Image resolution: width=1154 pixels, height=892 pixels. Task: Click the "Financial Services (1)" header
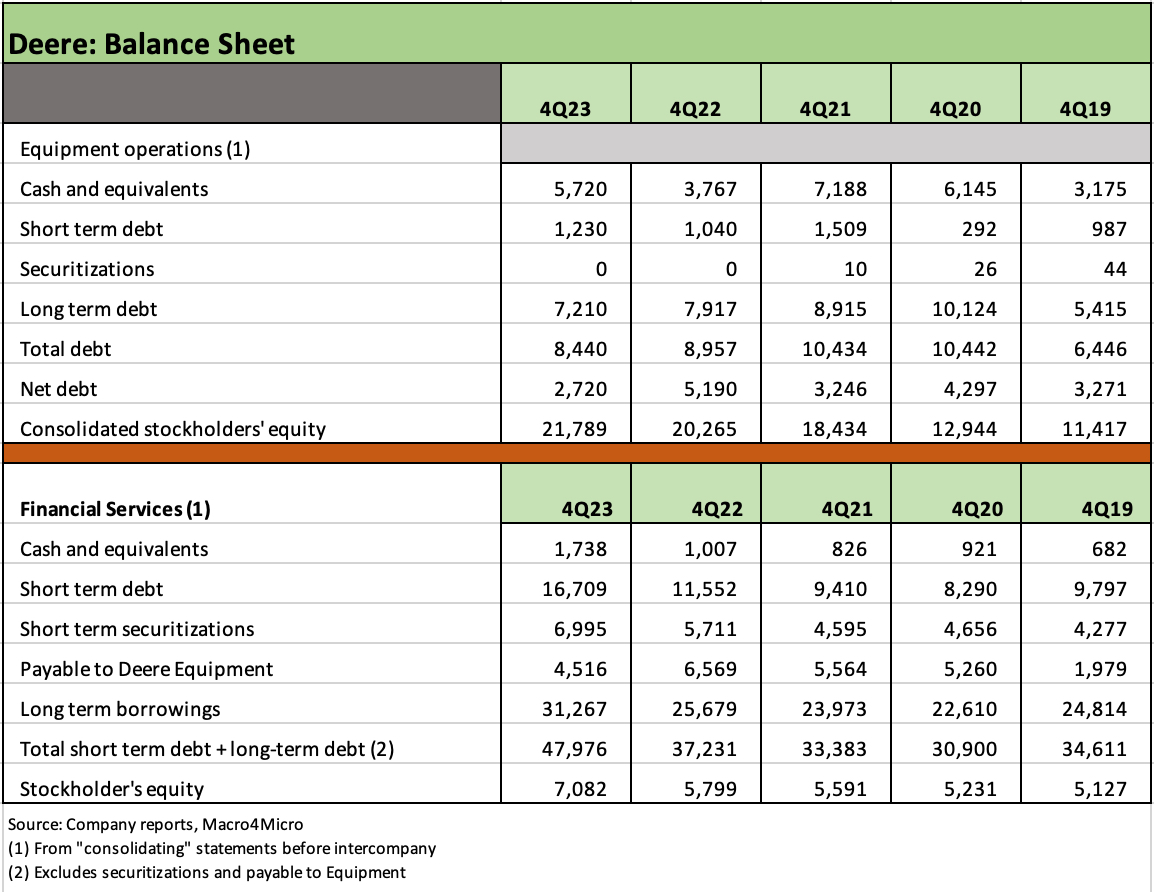point(115,509)
